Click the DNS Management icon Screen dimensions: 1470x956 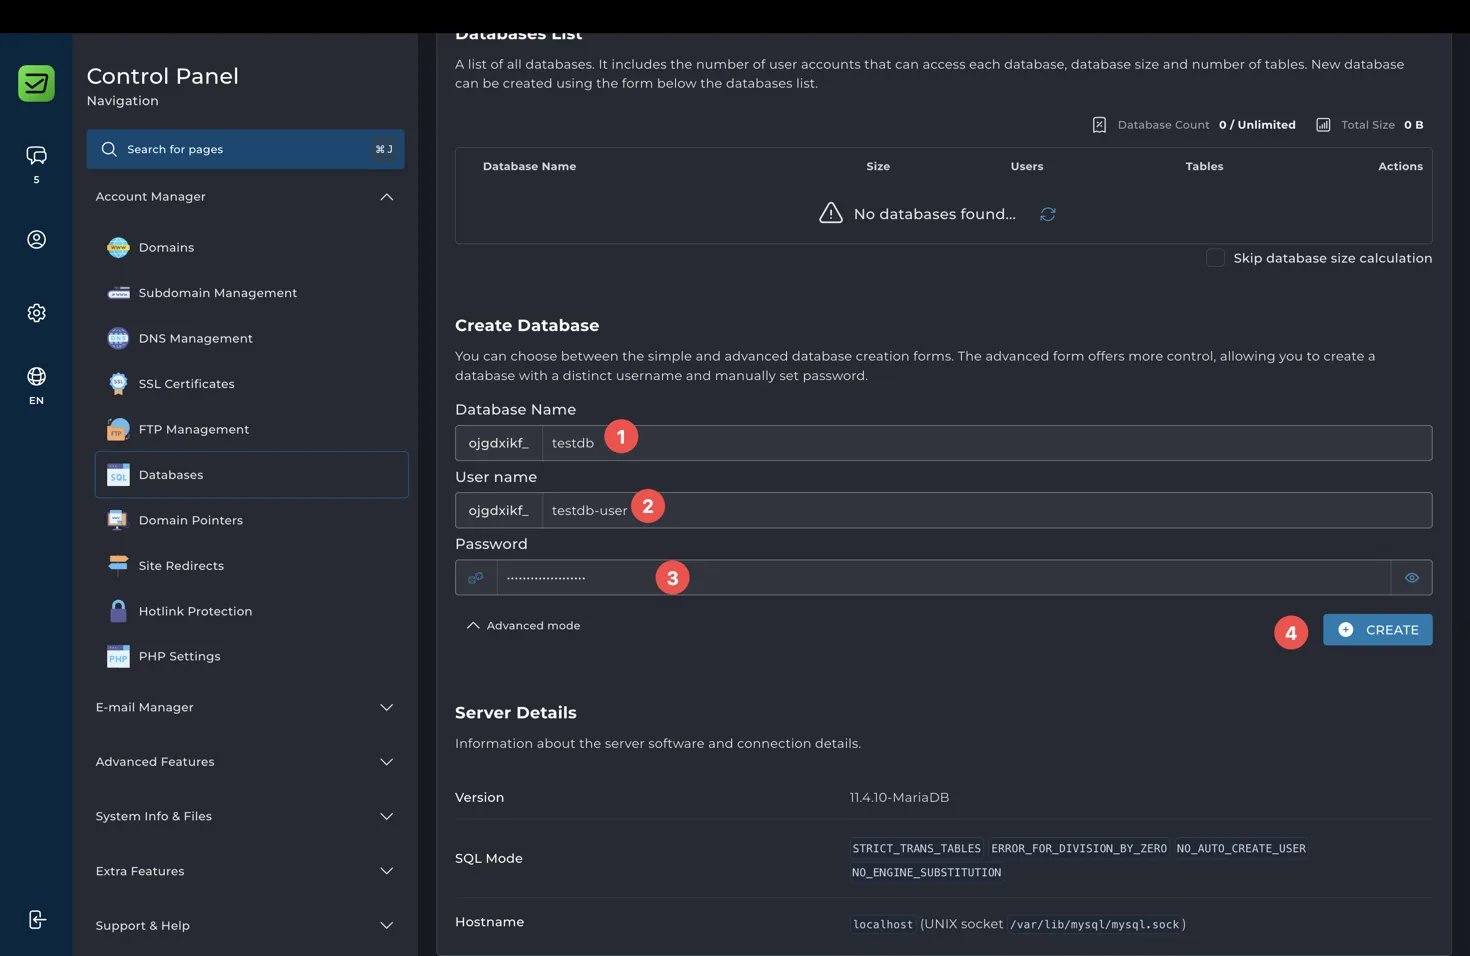tap(118, 338)
